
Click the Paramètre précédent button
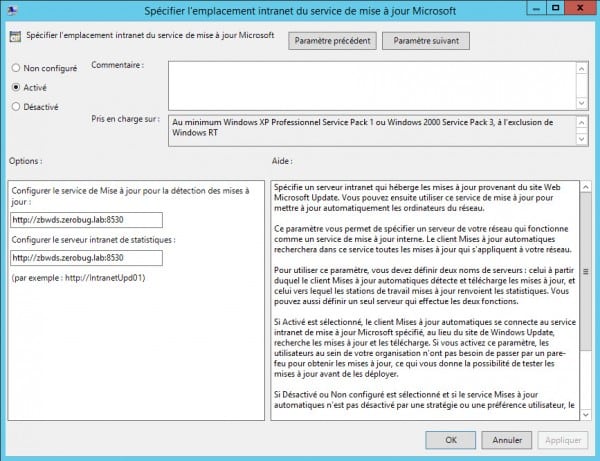332,41
